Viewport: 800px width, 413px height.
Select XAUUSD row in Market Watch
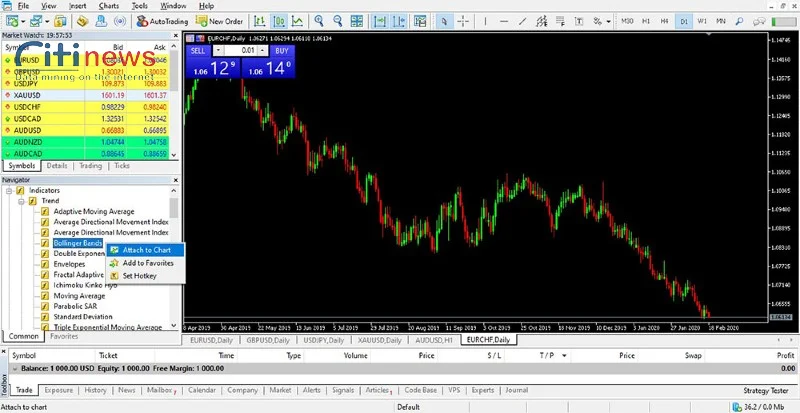[86, 95]
